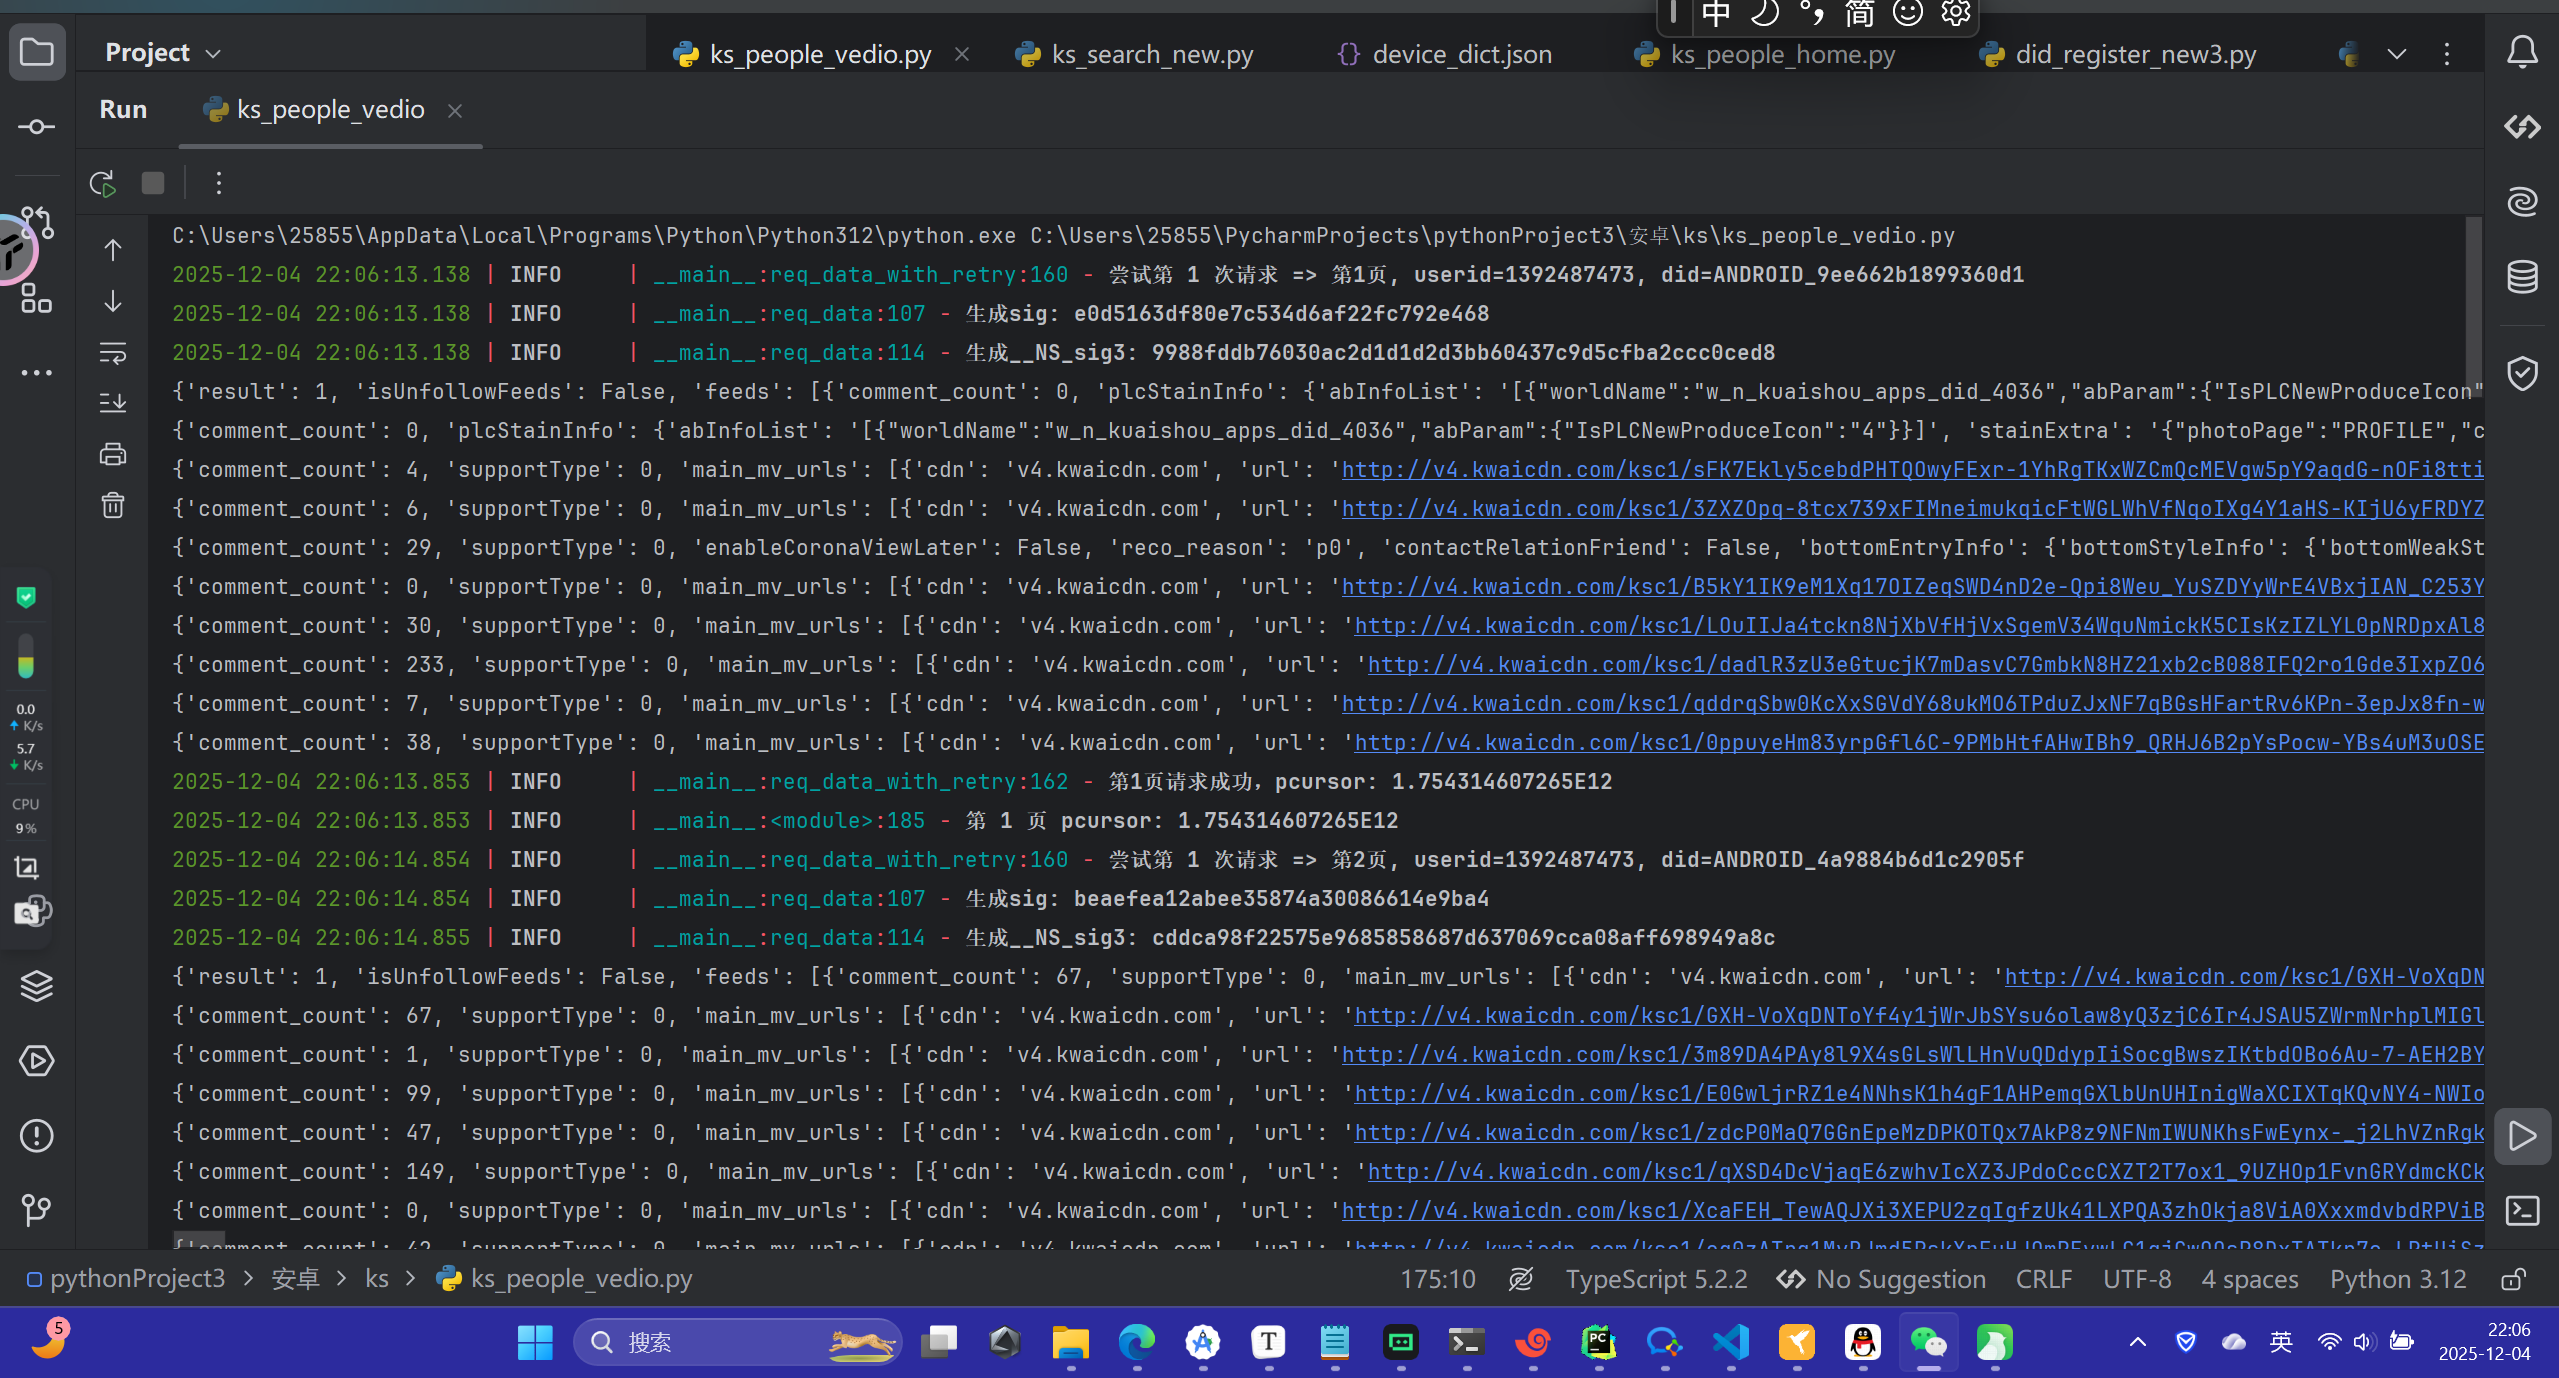Screen dimensions: 2559x1378
Task: Clear all console output
Action: point(113,505)
